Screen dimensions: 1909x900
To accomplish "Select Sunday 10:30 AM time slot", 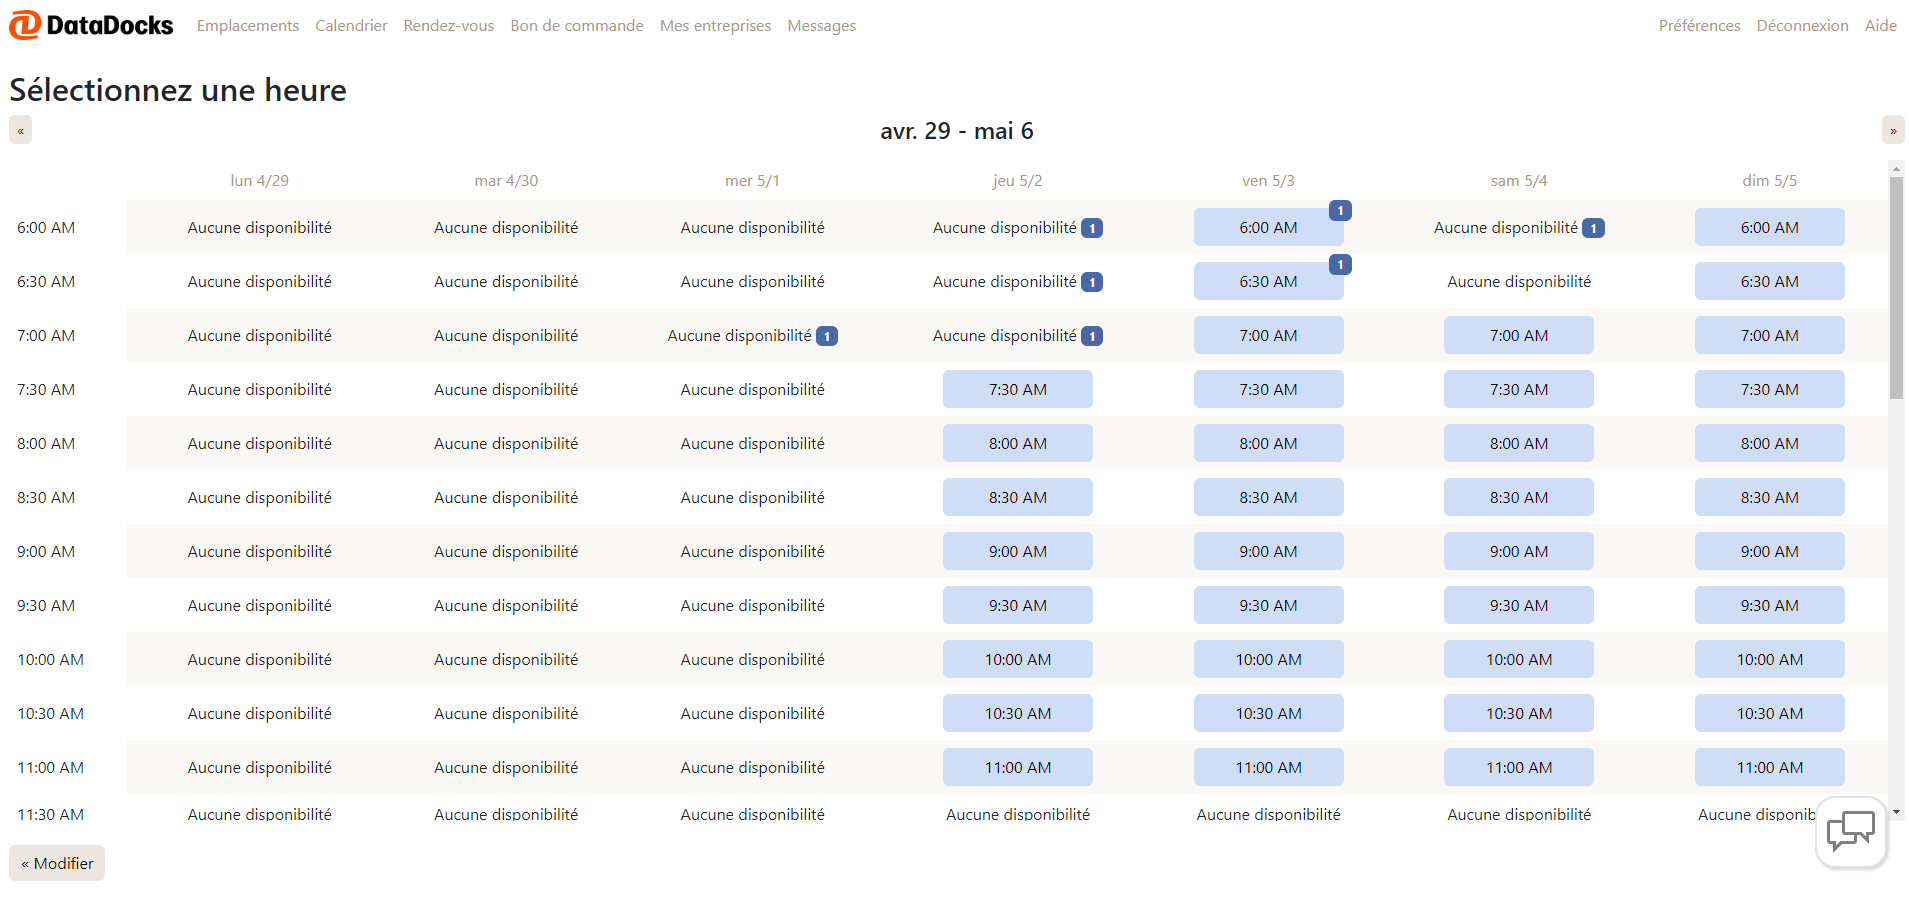I will click(x=1769, y=713).
